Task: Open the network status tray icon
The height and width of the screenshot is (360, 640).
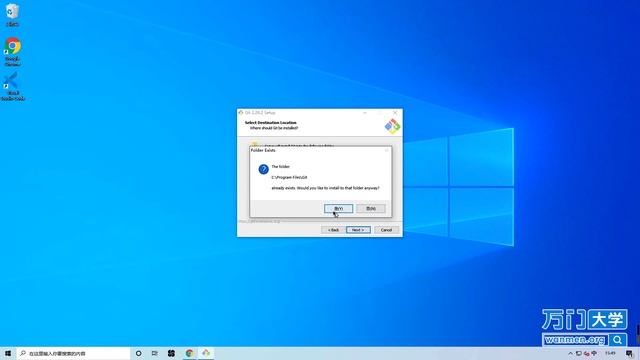Action: point(578,353)
